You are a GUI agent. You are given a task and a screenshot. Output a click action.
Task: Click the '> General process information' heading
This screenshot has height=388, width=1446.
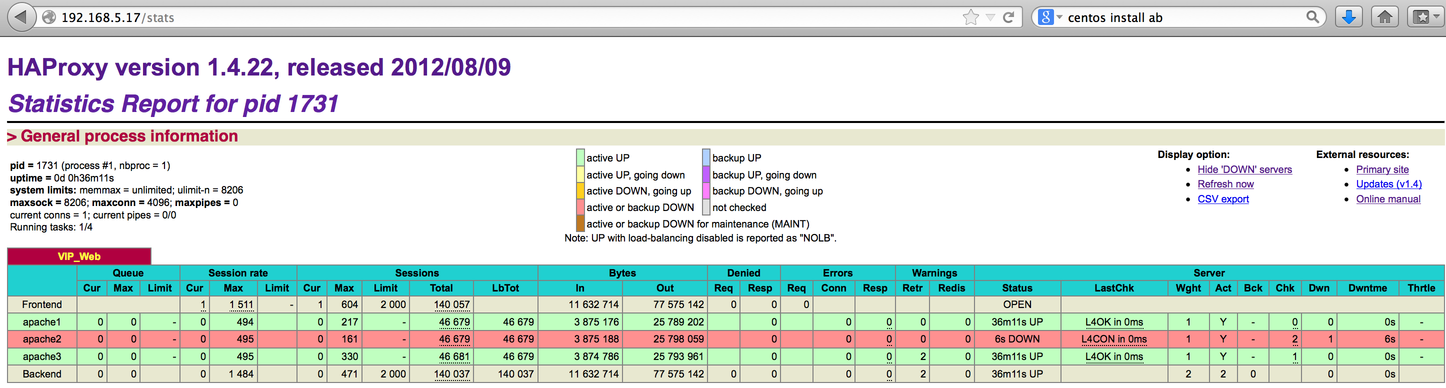[122, 136]
